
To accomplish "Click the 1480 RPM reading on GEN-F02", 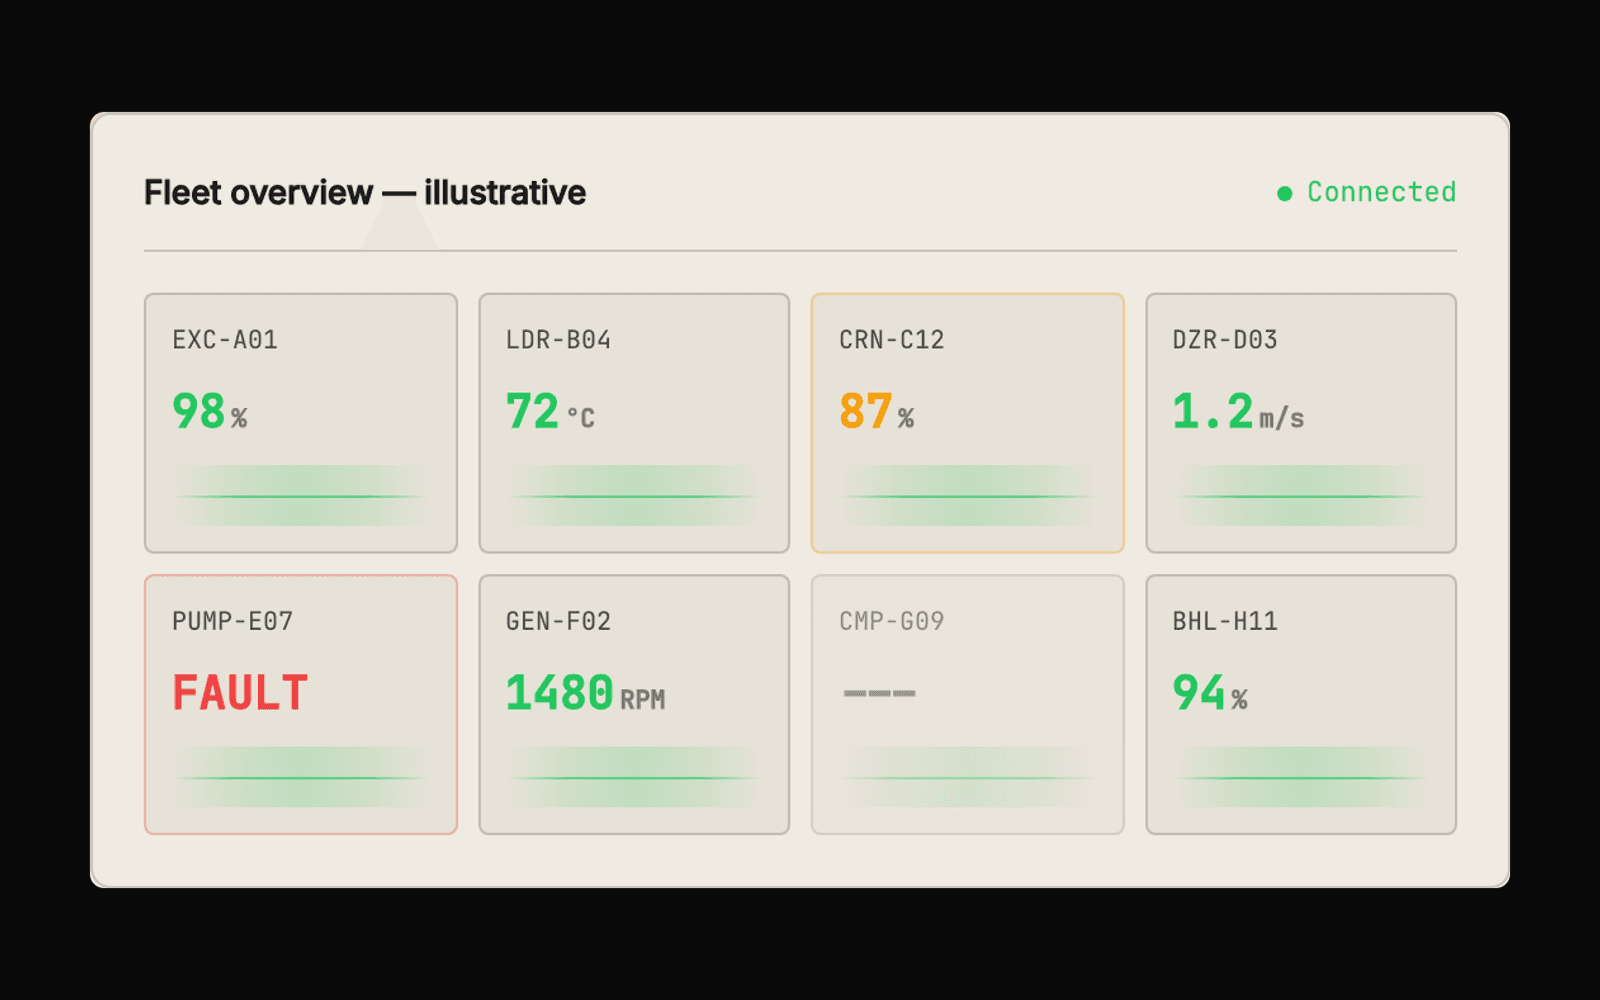I will [x=585, y=693].
